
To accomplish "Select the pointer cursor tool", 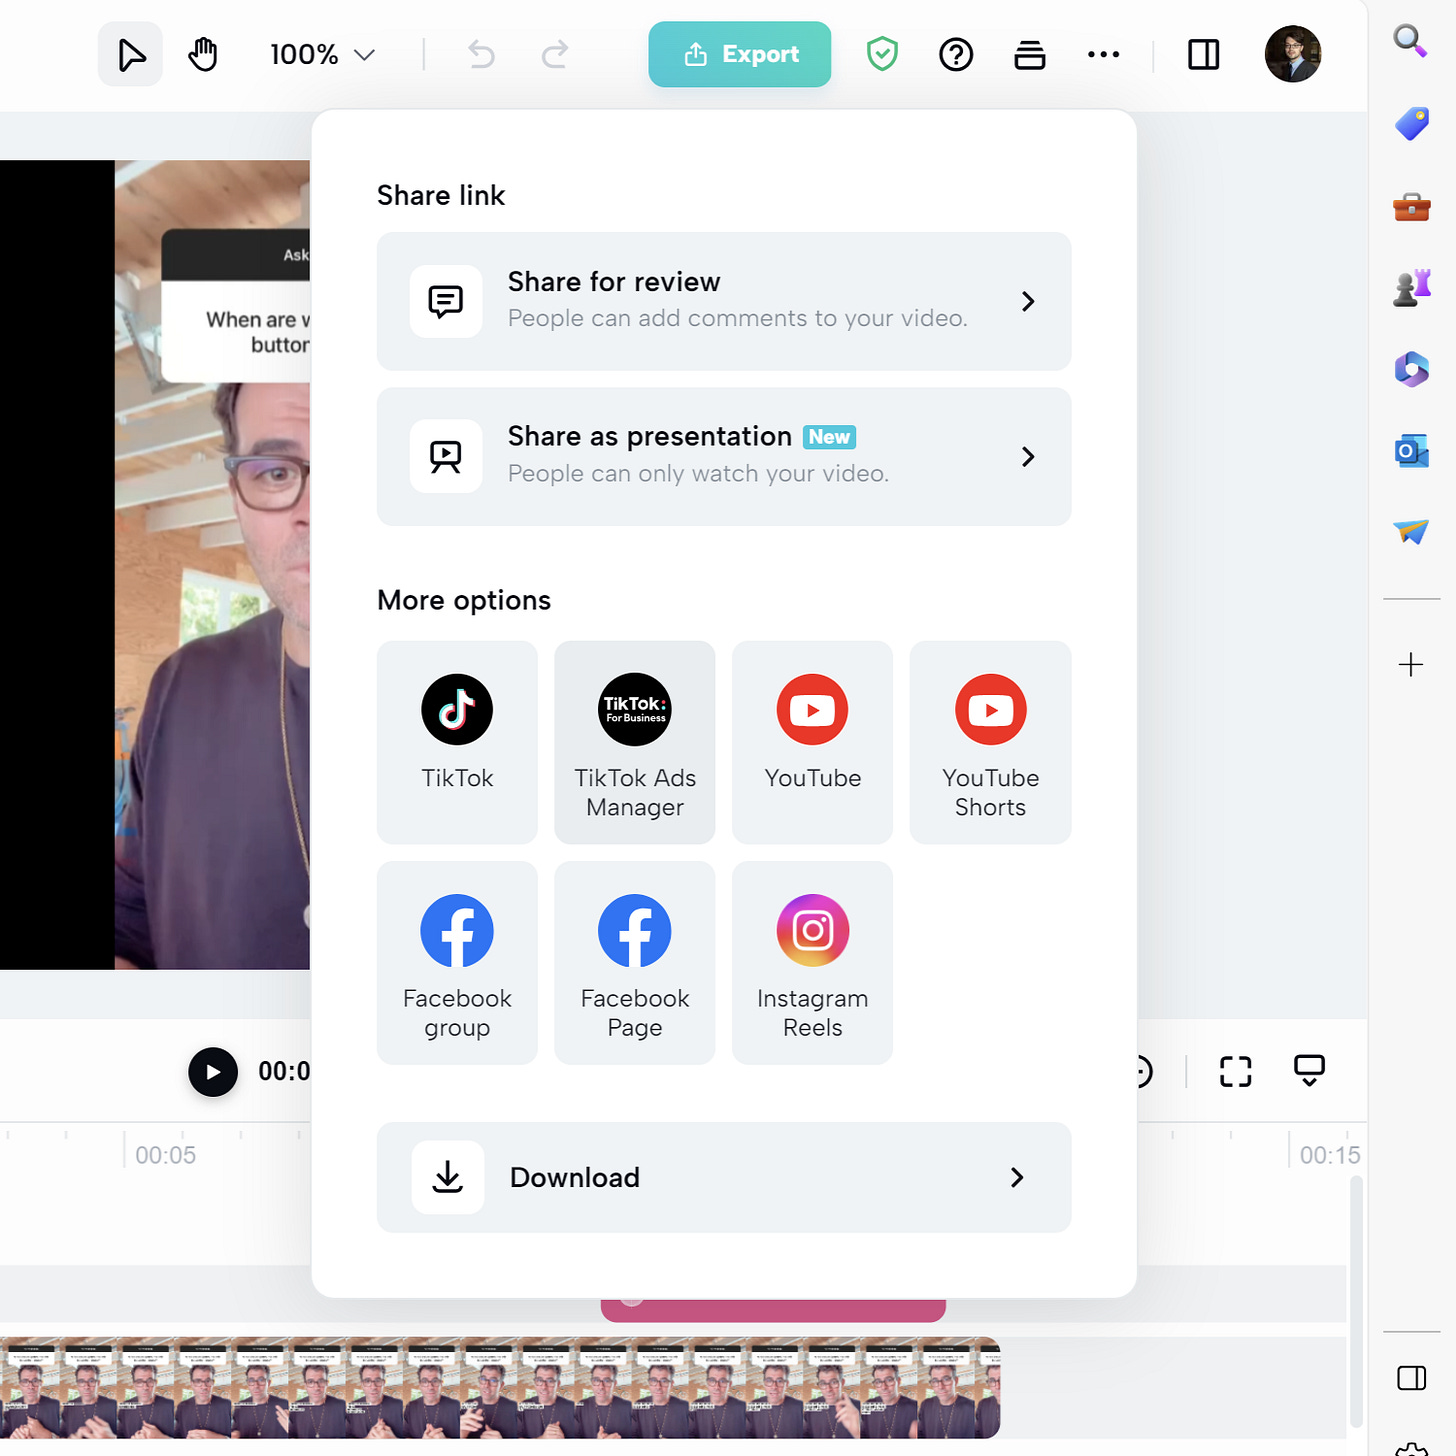I will coord(130,54).
